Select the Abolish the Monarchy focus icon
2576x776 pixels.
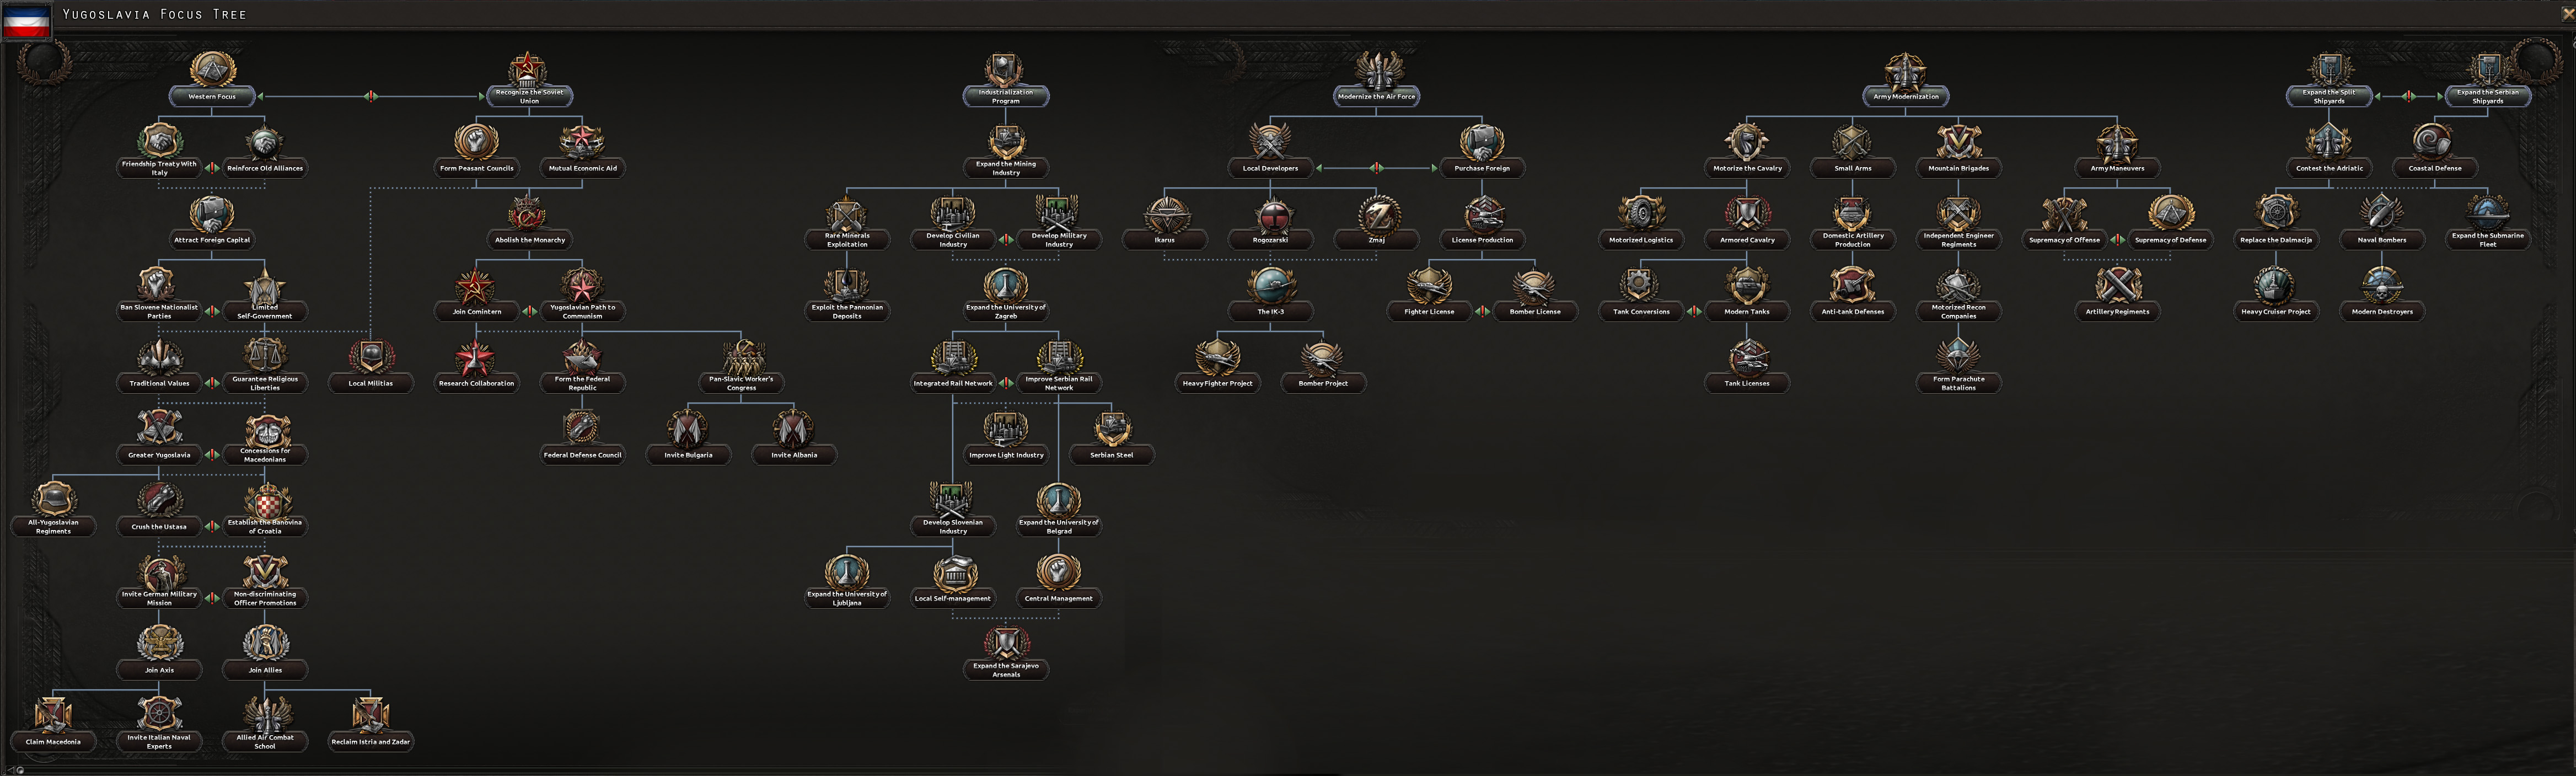pos(528,214)
